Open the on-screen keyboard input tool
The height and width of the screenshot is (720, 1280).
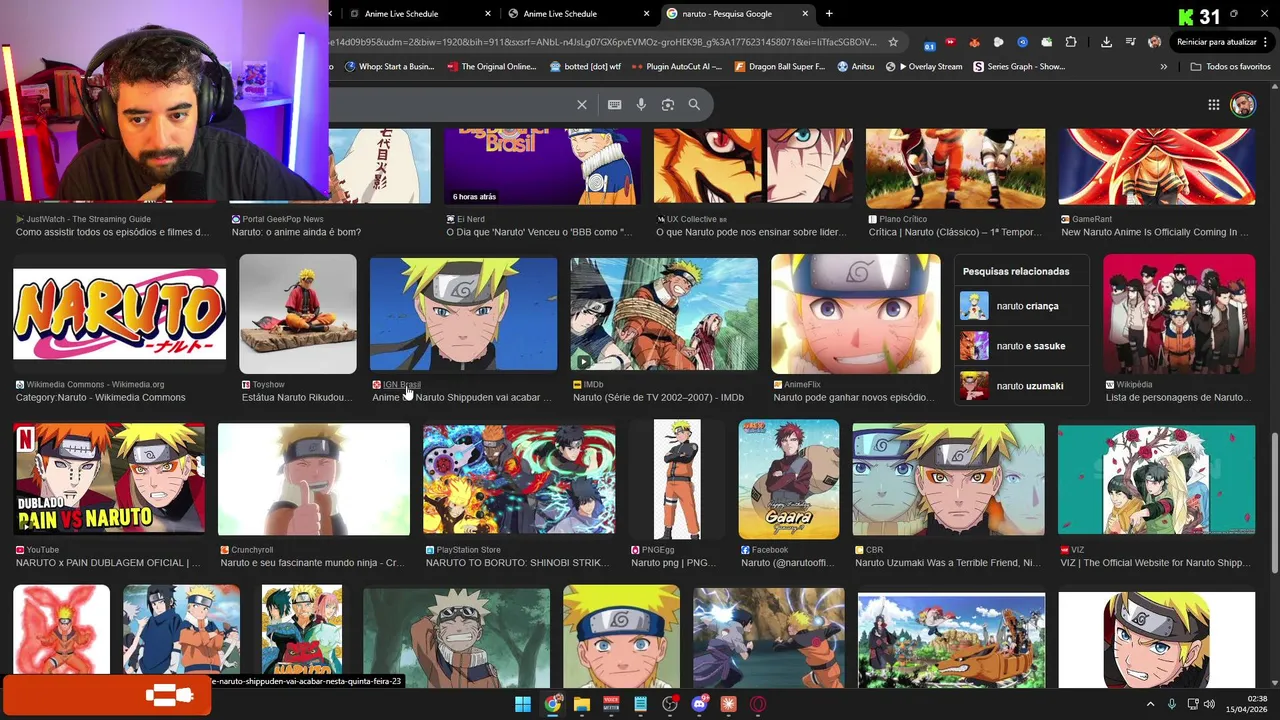click(x=614, y=105)
